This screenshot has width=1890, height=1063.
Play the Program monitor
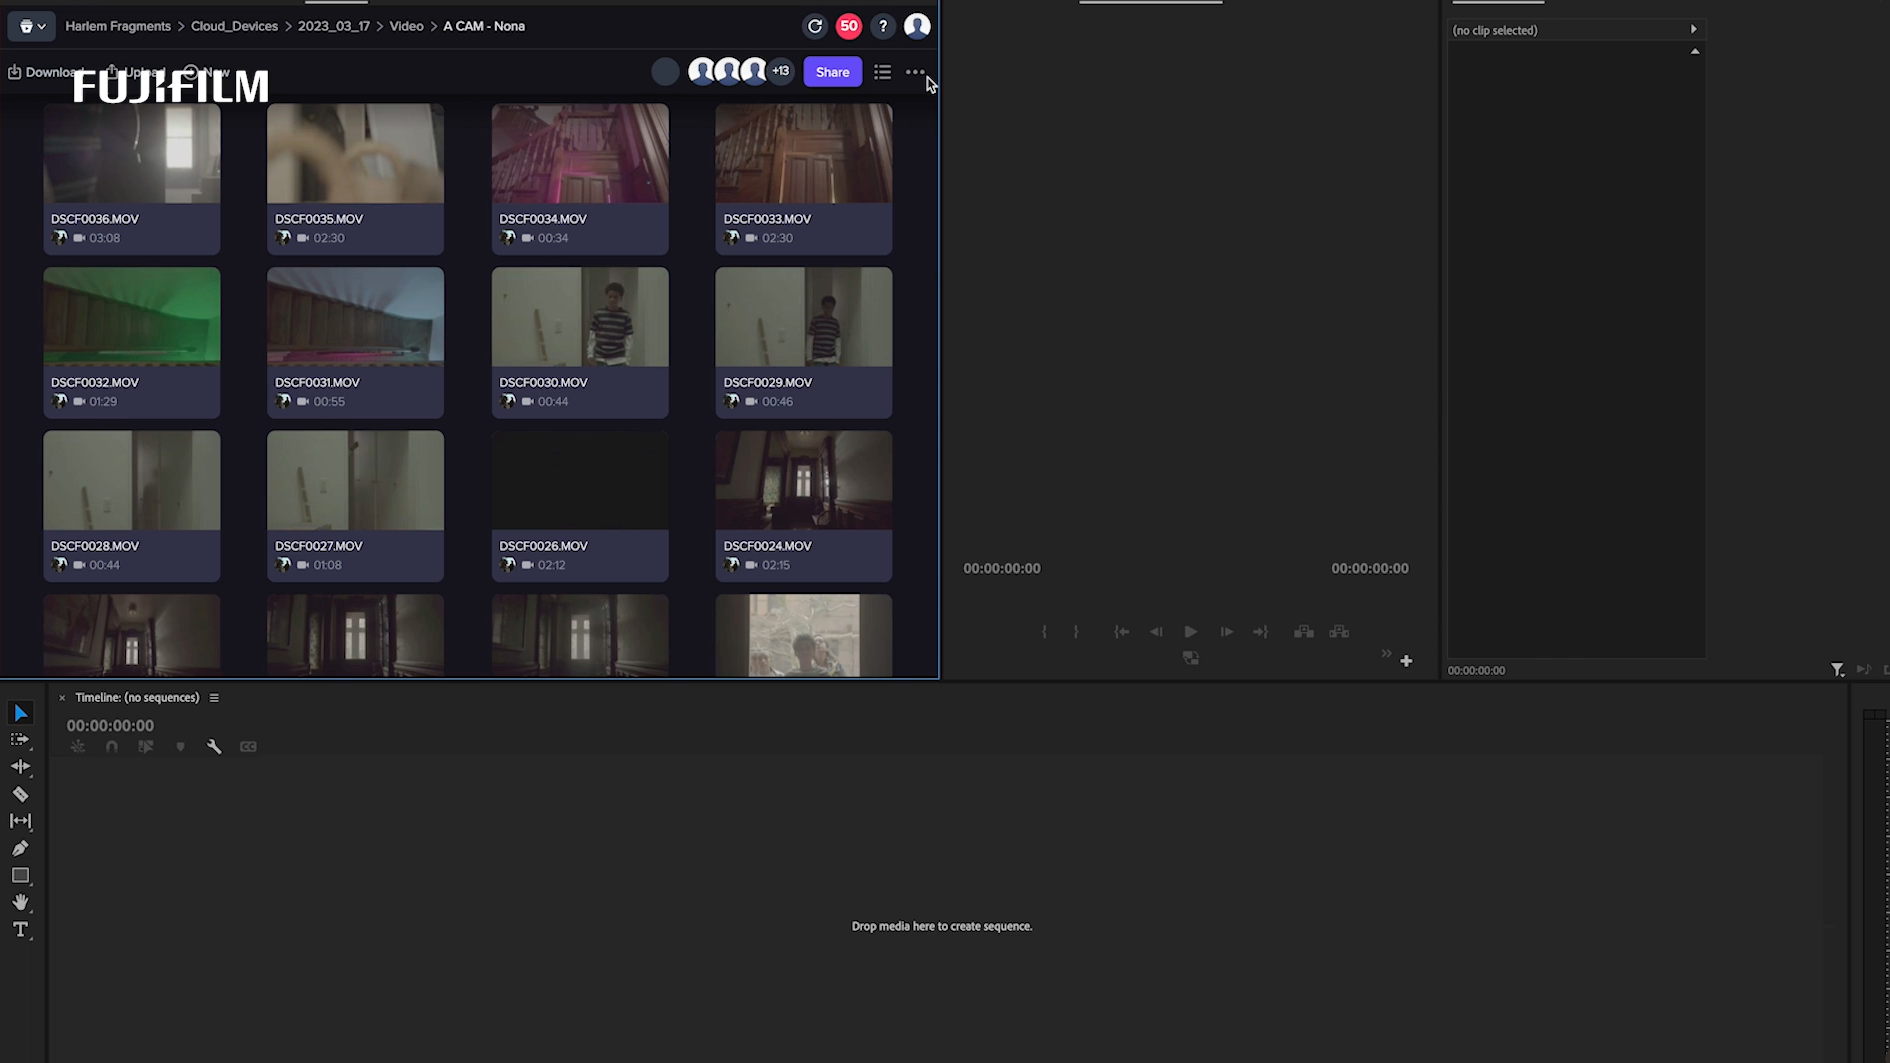[x=1191, y=632]
